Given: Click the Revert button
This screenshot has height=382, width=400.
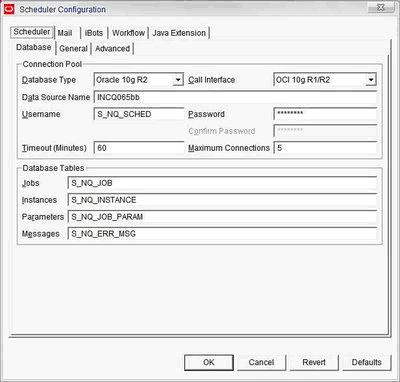Looking at the screenshot, I should [314, 362].
